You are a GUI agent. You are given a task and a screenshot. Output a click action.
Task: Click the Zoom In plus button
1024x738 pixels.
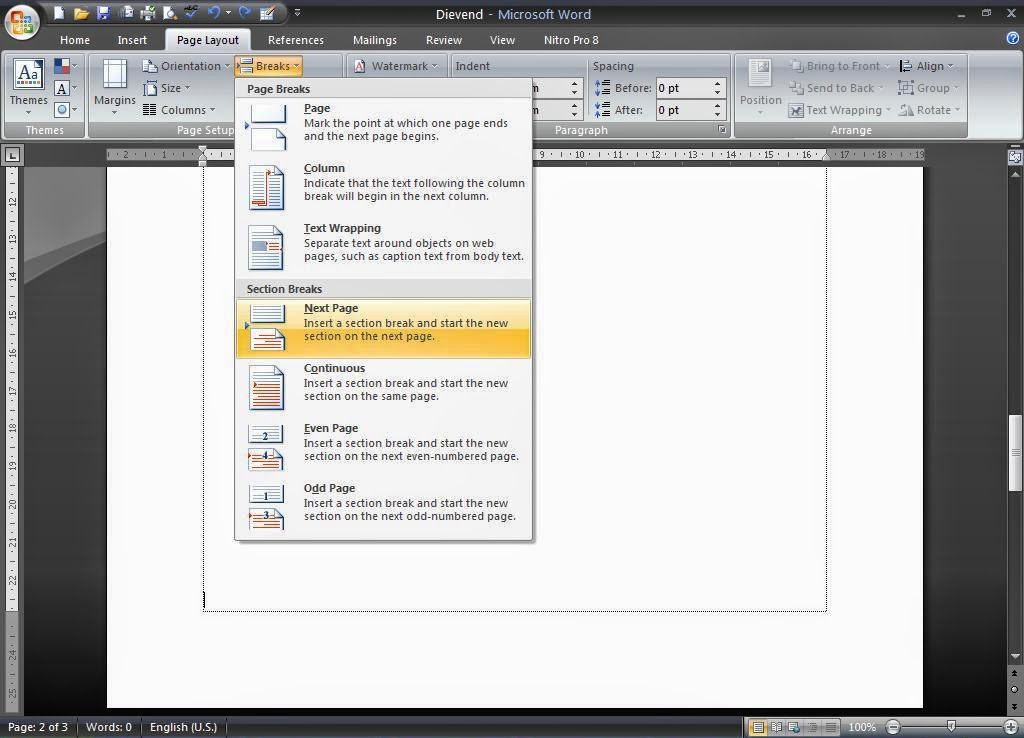coord(1010,727)
